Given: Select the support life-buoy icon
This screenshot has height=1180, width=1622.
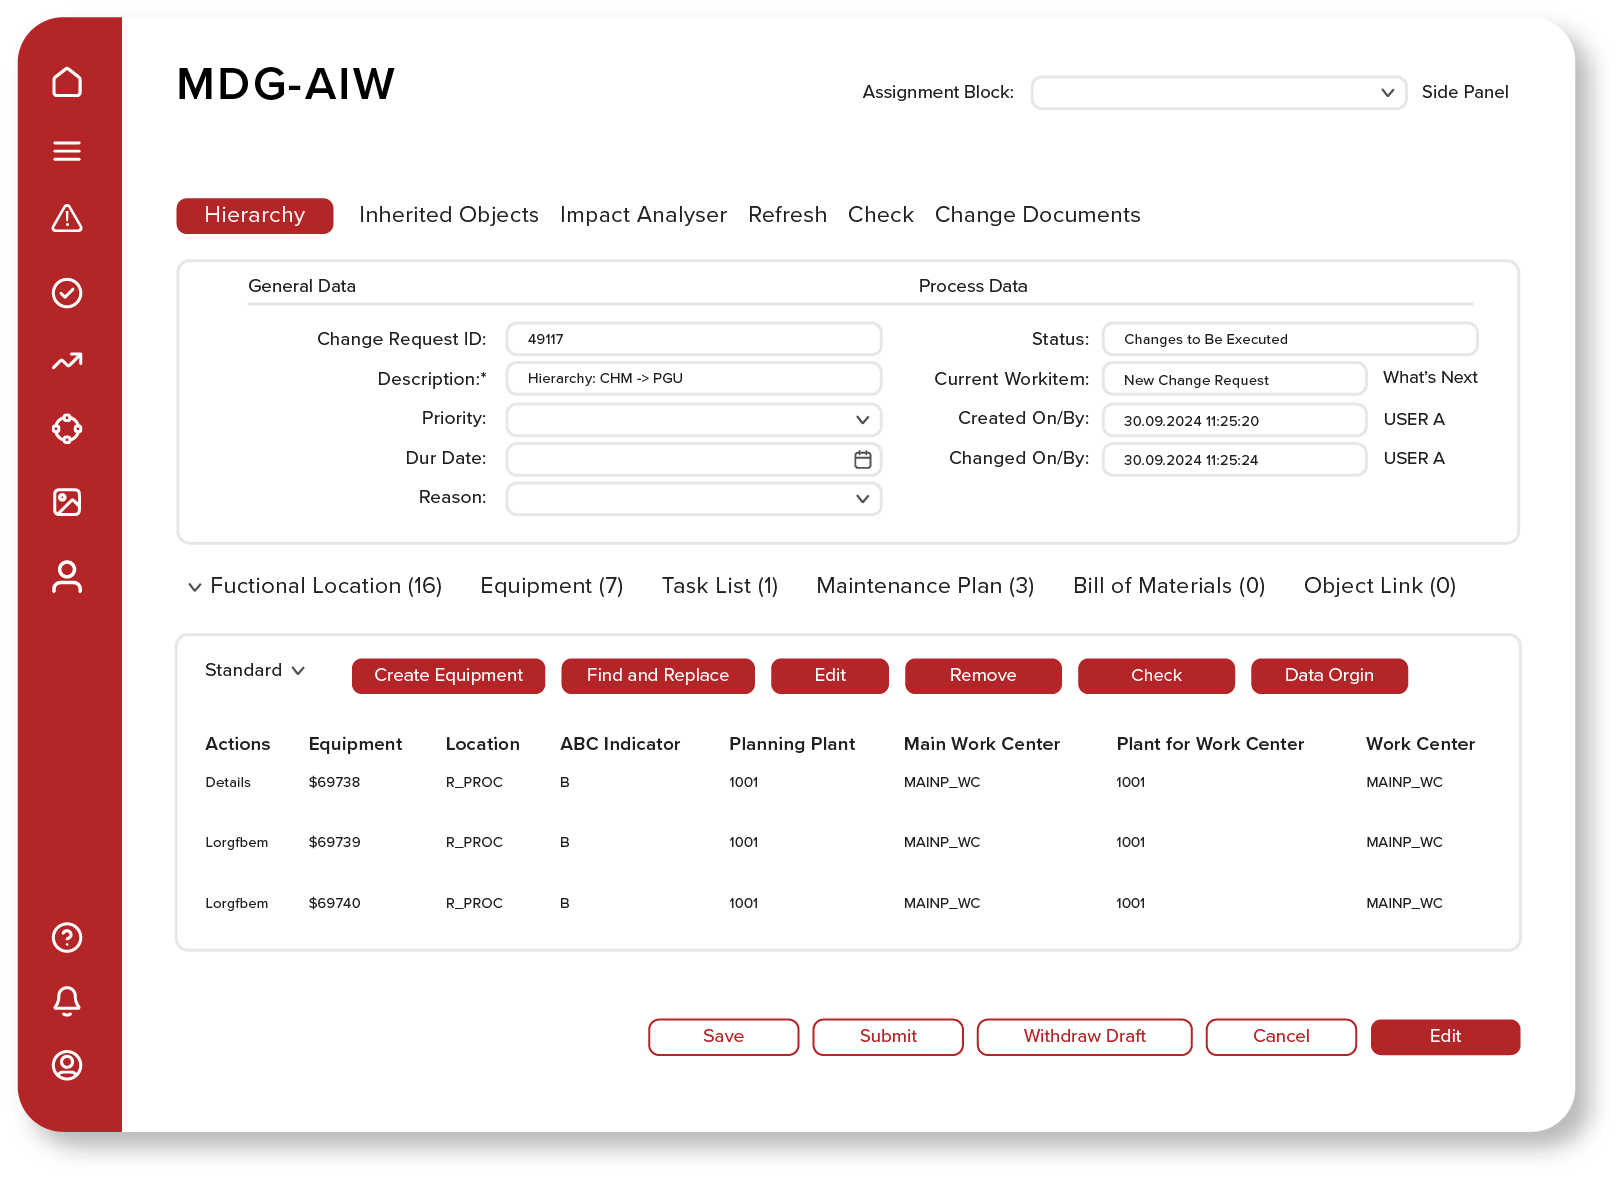Looking at the screenshot, I should 67,428.
